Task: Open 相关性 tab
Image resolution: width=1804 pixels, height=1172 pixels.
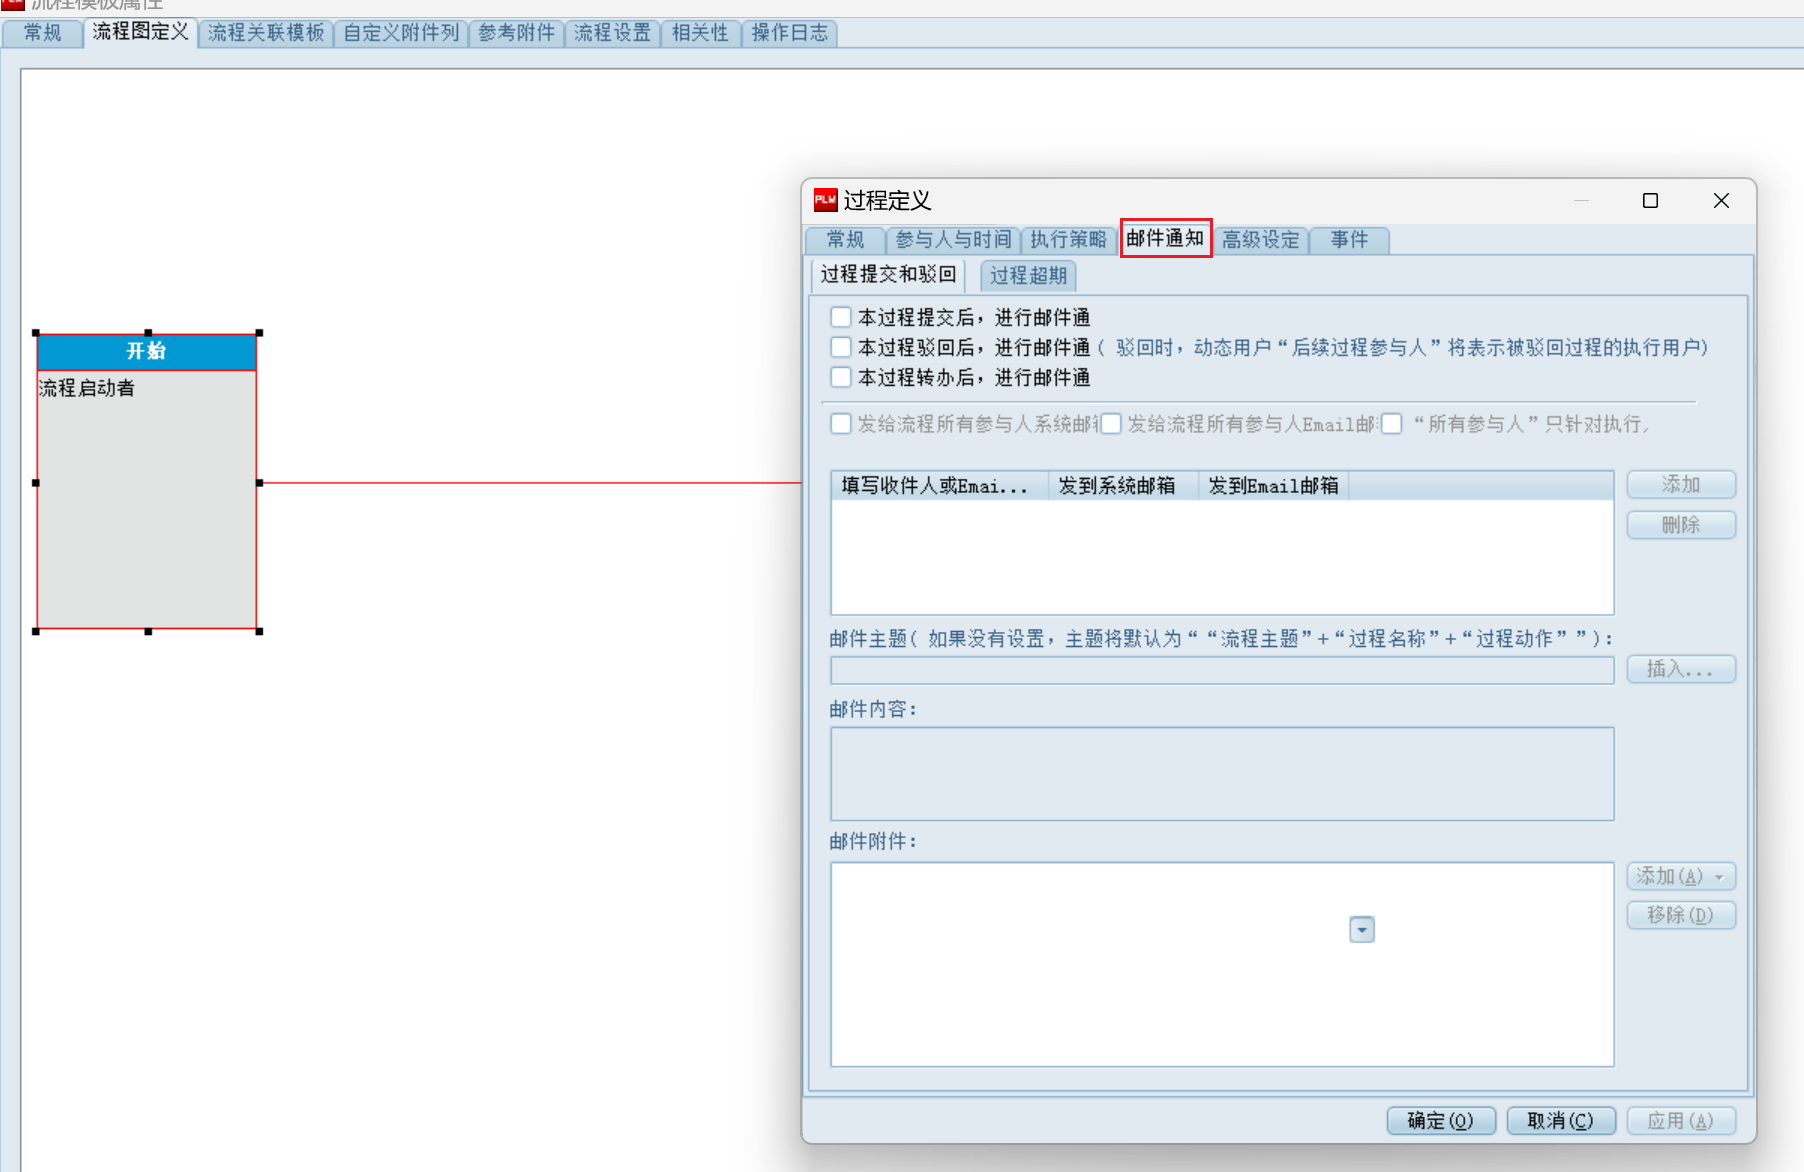Action: click(700, 33)
